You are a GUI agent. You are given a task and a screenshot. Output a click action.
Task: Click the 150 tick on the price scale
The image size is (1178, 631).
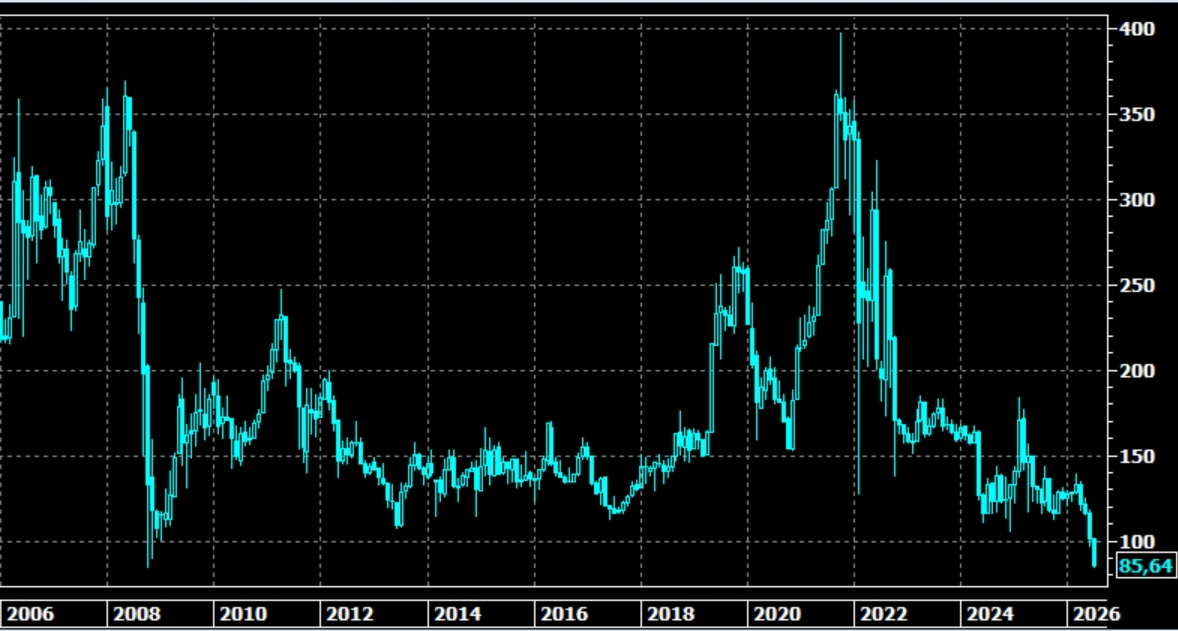(1134, 457)
